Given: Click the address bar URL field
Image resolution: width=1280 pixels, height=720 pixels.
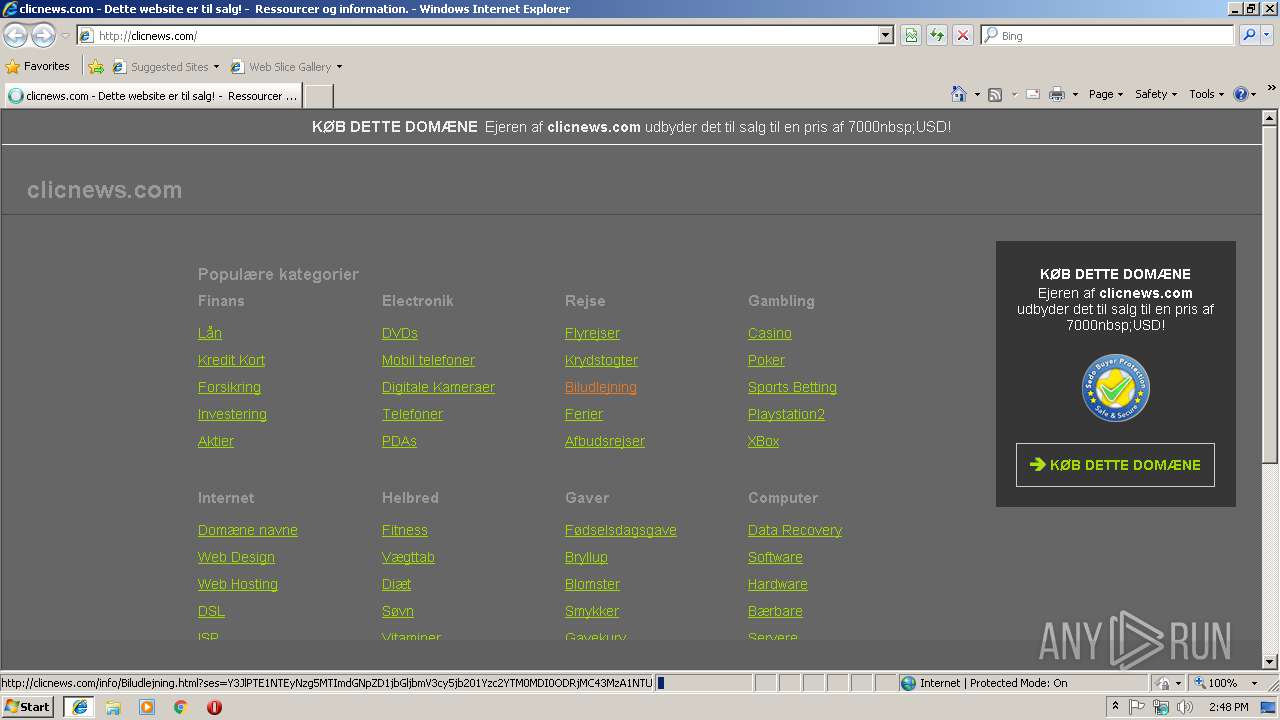Looking at the screenshot, I should tap(486, 35).
